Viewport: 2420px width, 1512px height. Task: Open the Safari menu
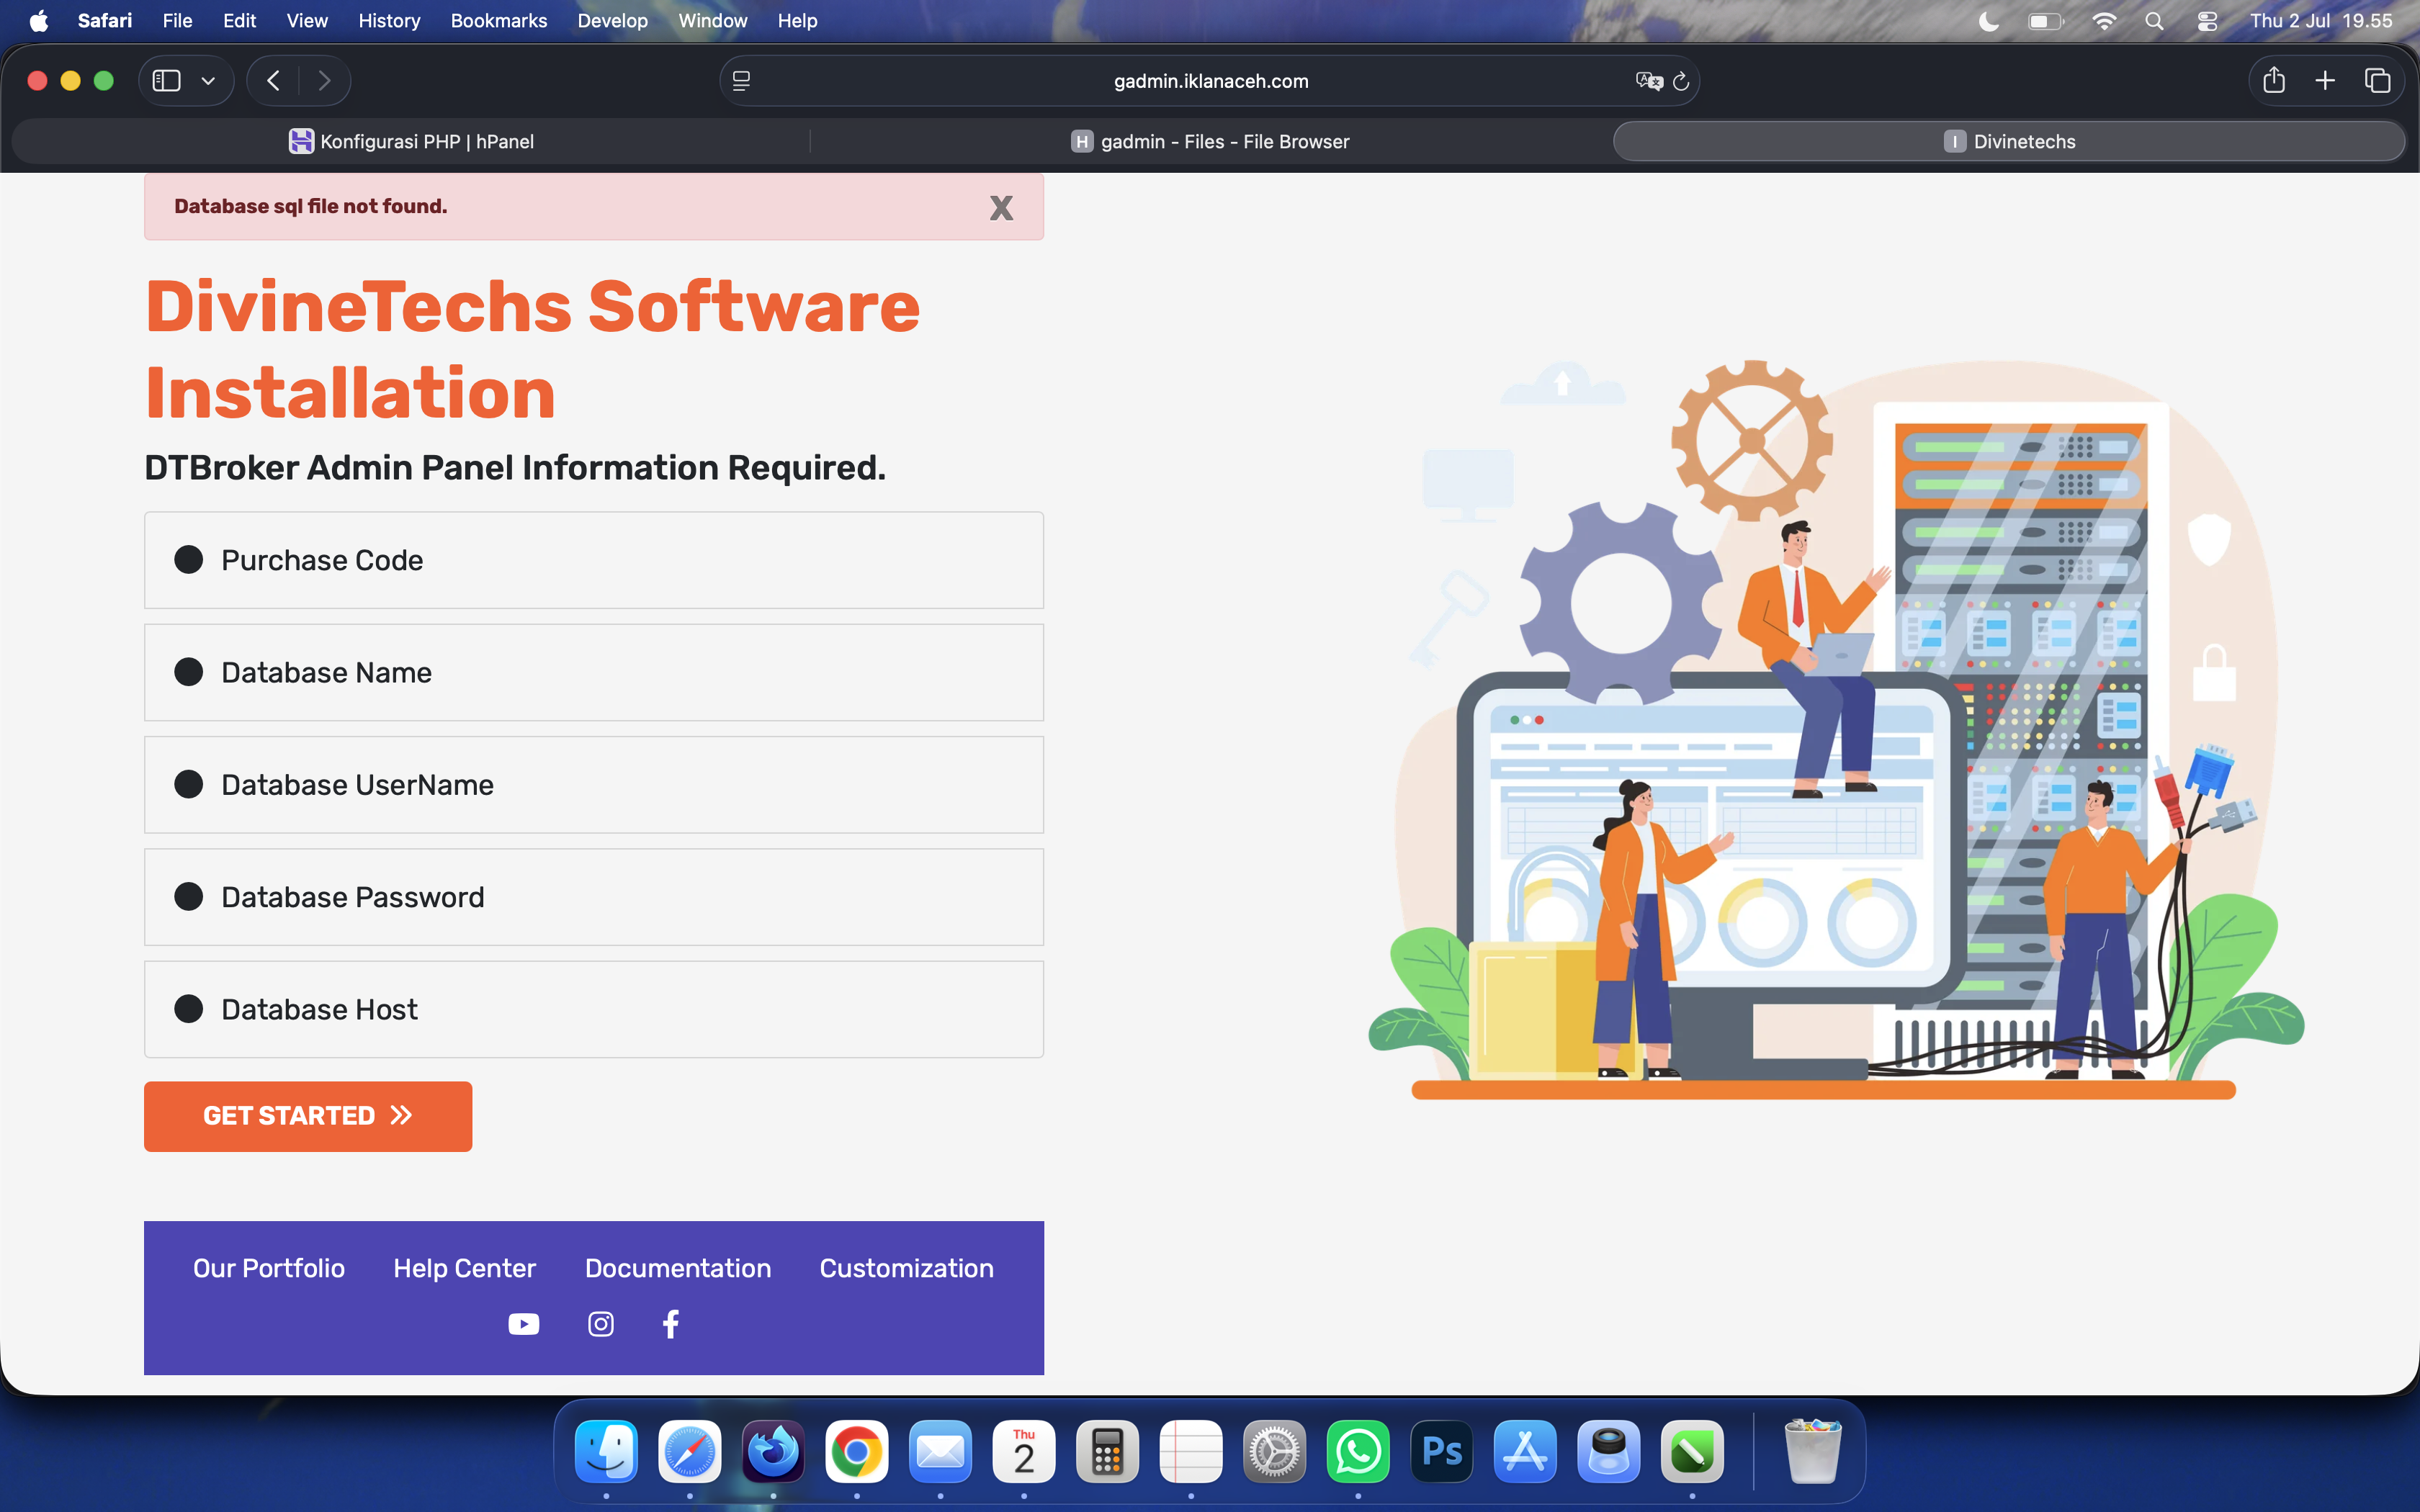(105, 21)
